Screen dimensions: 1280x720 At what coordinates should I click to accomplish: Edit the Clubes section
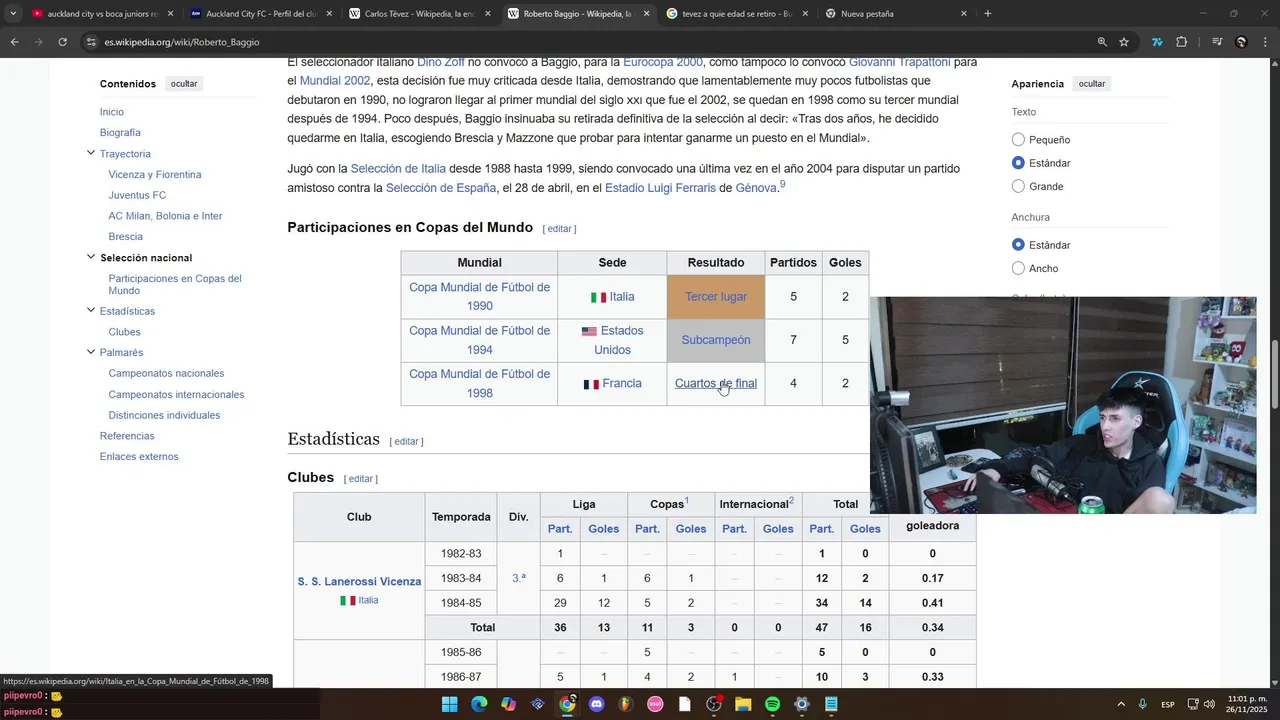(361, 479)
